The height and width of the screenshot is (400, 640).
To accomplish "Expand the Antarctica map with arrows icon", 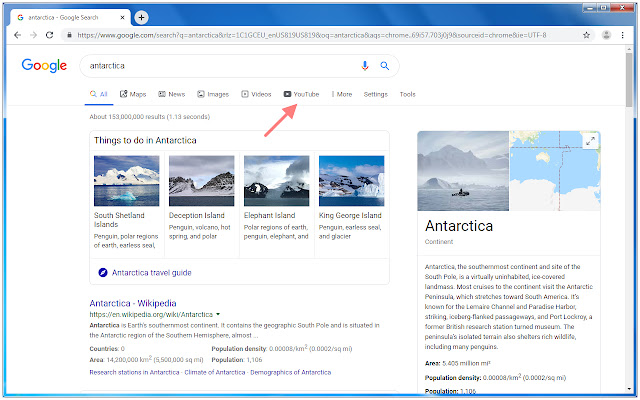I will click(590, 141).
